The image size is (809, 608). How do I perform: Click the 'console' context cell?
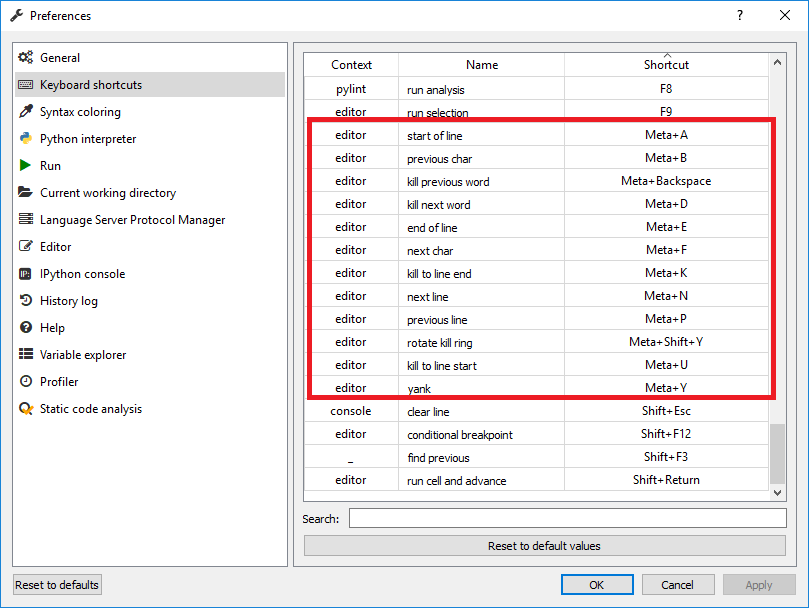(x=351, y=411)
